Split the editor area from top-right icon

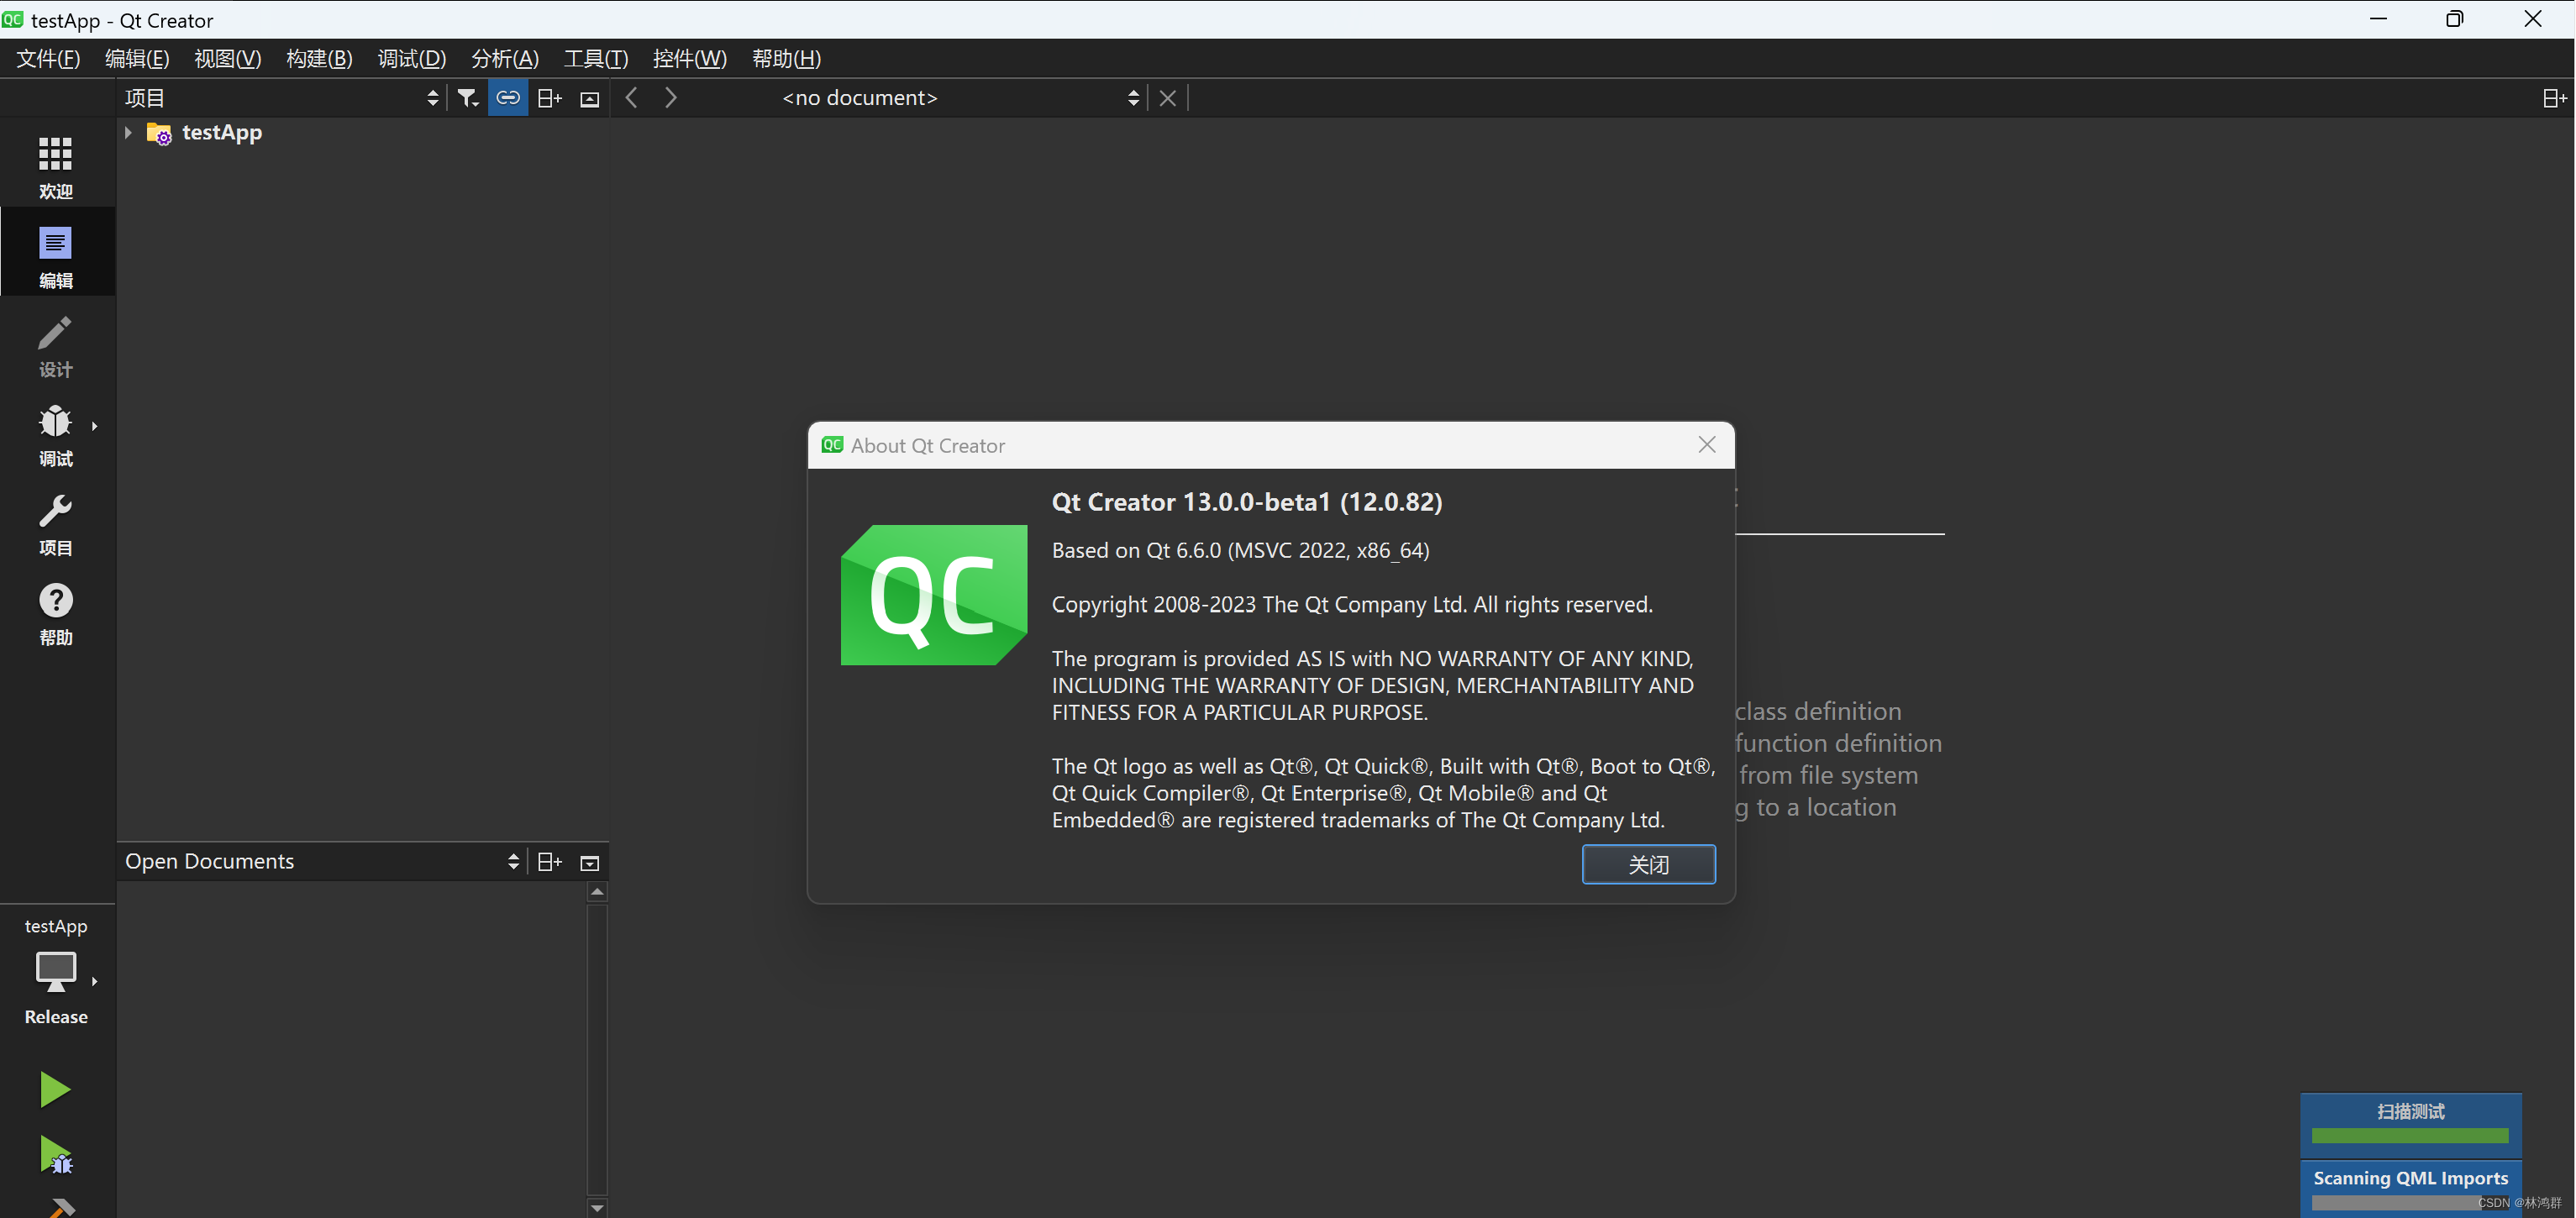pos(2553,98)
